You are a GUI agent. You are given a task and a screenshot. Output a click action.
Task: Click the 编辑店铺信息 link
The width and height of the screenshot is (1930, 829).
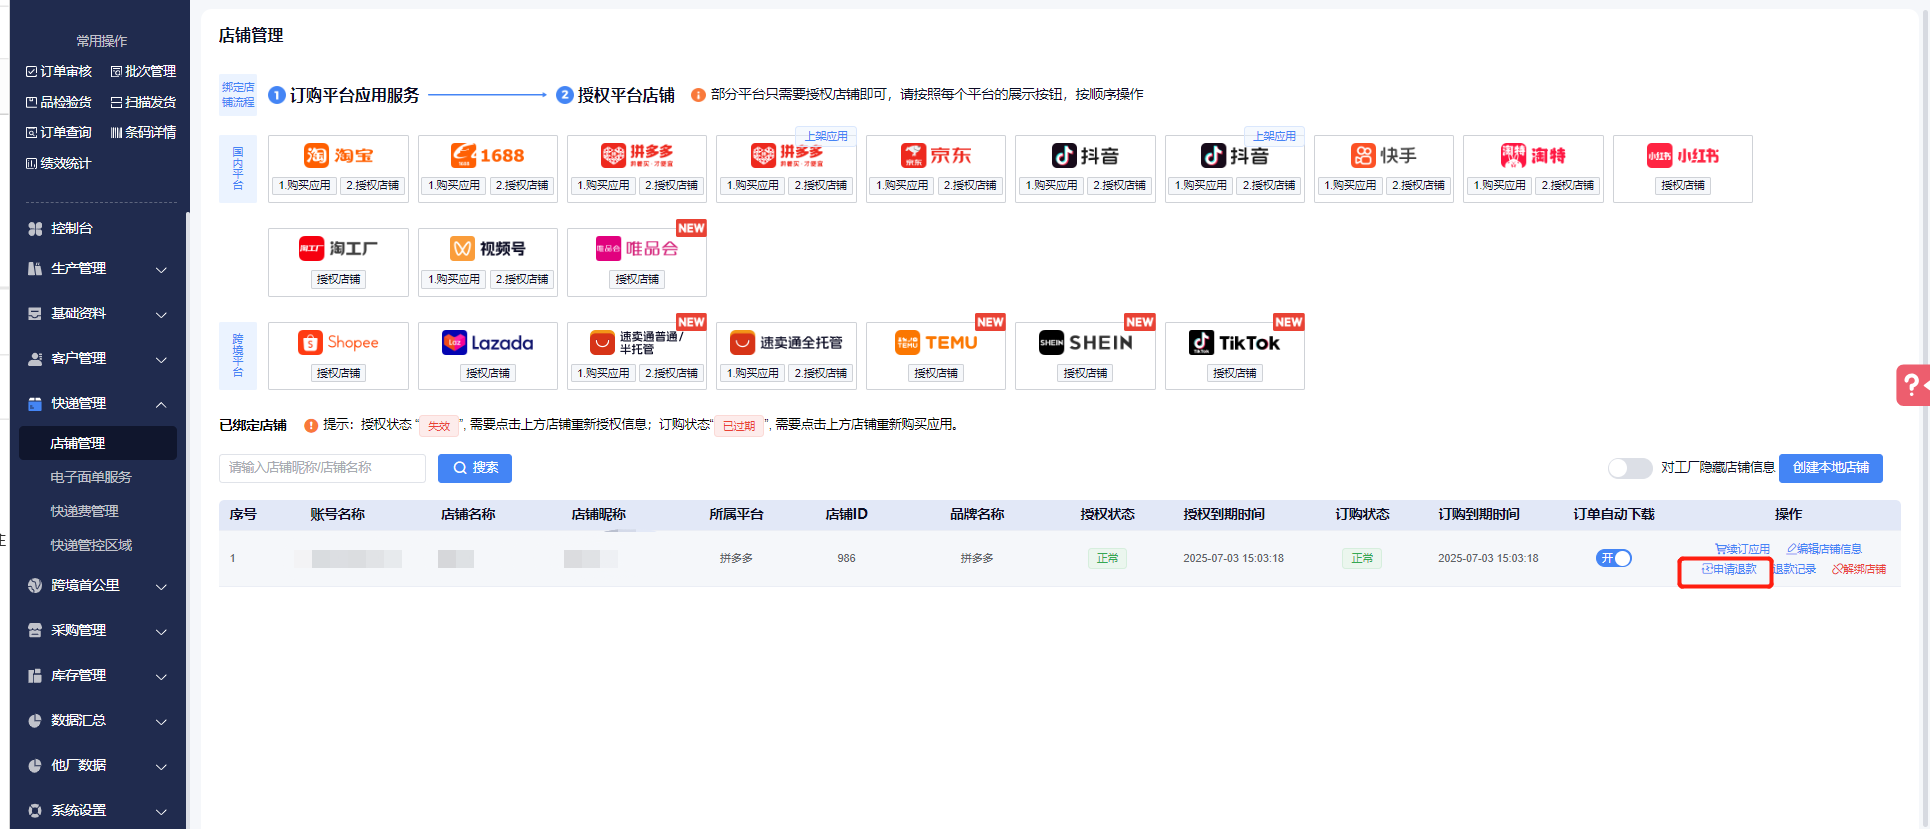[x=1824, y=549]
